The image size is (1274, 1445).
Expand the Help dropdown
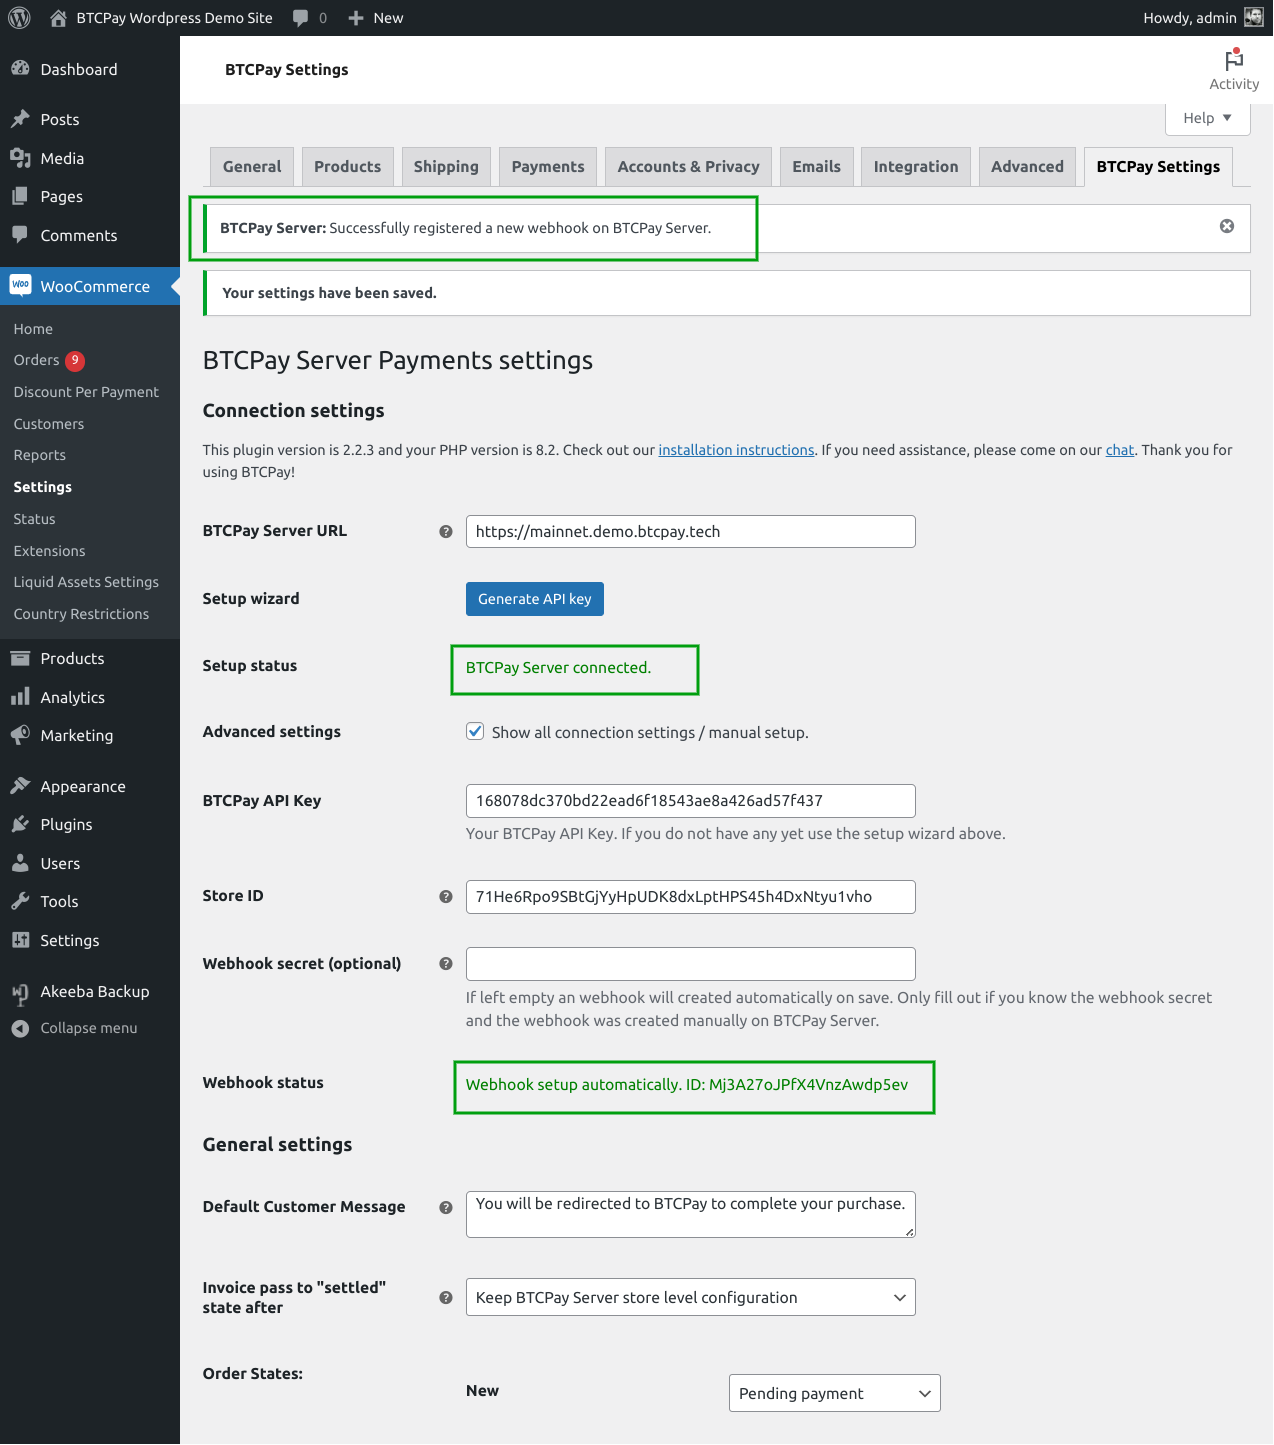(x=1208, y=118)
